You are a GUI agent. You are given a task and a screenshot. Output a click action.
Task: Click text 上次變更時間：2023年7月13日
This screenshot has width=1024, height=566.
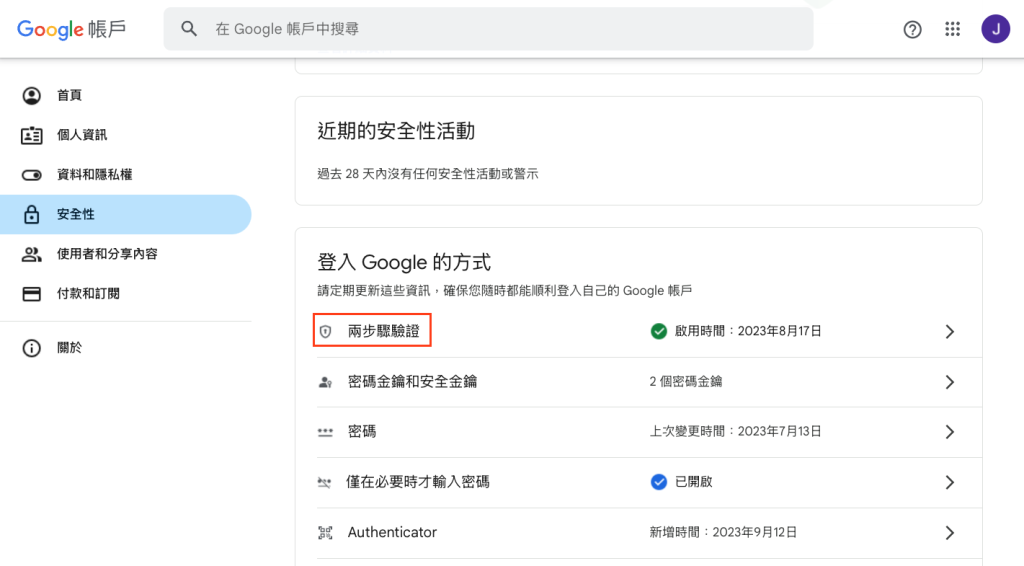[735, 432]
